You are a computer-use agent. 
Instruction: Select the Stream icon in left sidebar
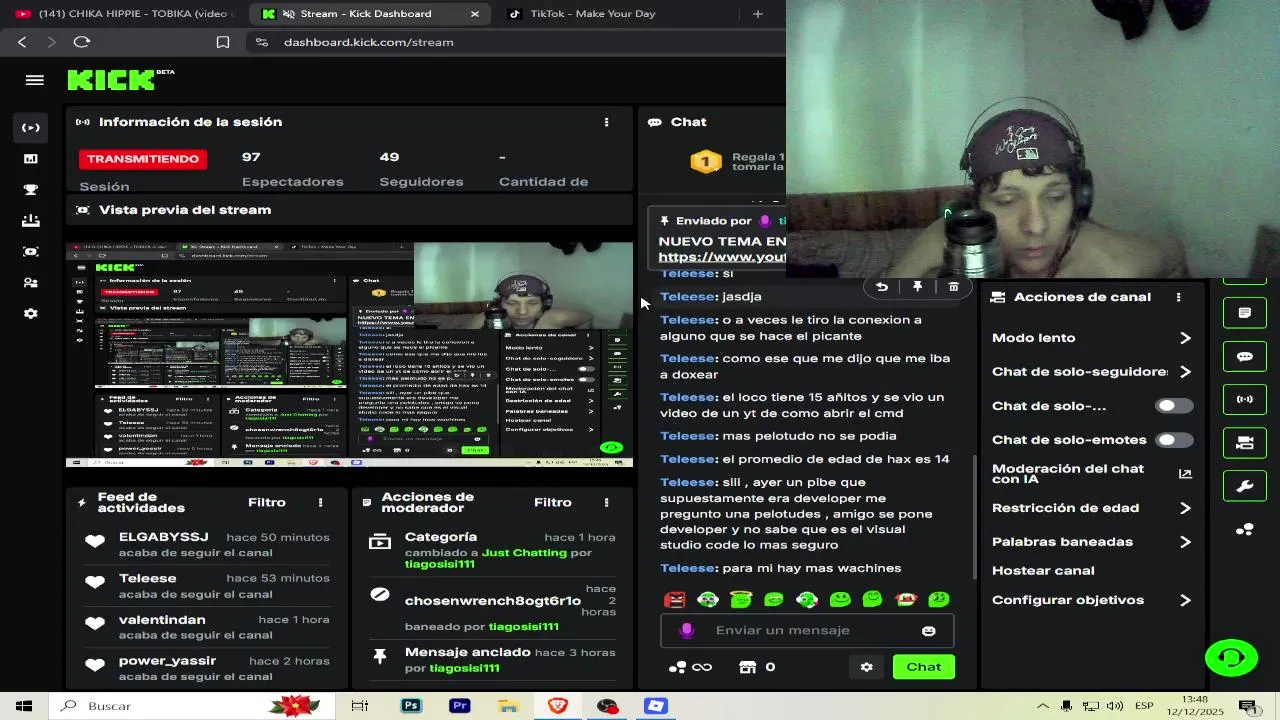pyautogui.click(x=31, y=127)
